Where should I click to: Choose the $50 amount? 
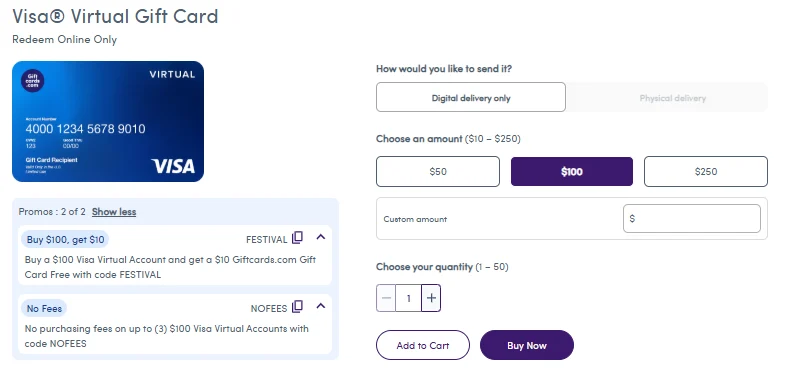[x=438, y=172]
